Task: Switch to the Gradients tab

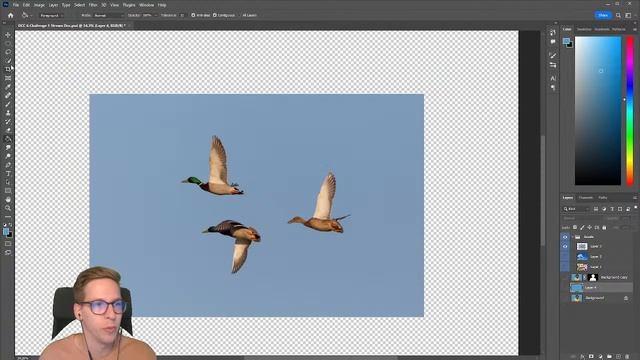Action: pyautogui.click(x=602, y=29)
